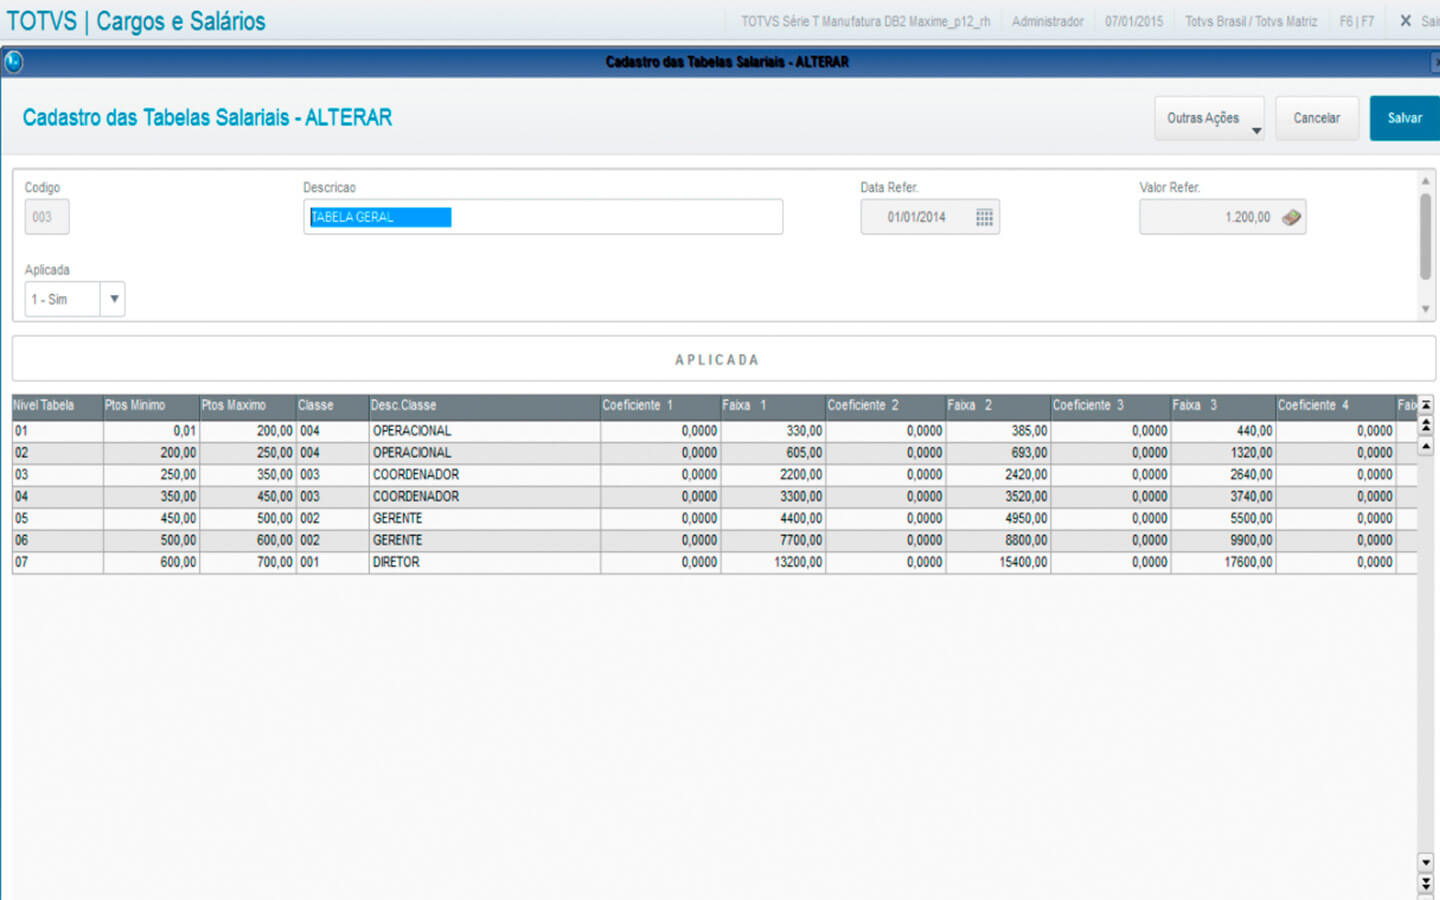
Task: Click the X icon beside Sair
Action: click(x=1405, y=21)
